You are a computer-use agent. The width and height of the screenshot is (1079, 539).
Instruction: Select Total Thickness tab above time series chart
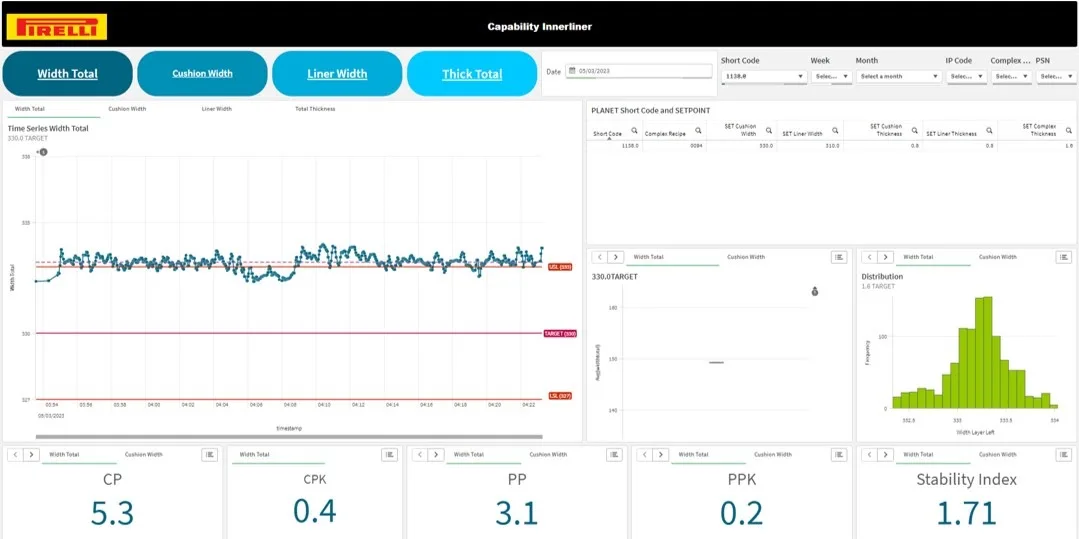click(x=315, y=109)
